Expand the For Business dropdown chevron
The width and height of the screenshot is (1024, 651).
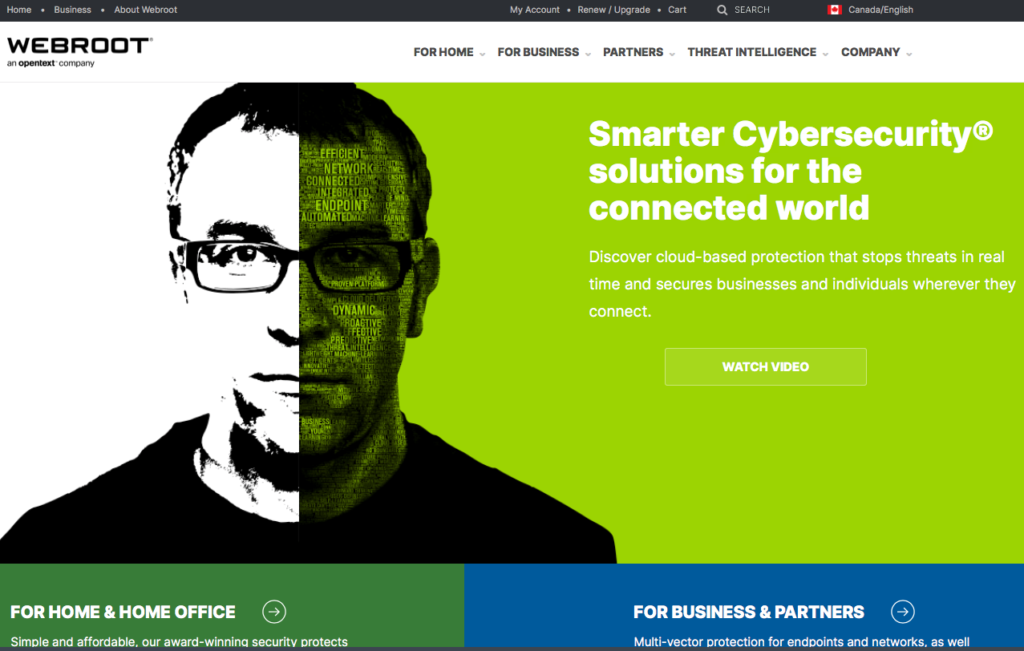pyautogui.click(x=588, y=54)
